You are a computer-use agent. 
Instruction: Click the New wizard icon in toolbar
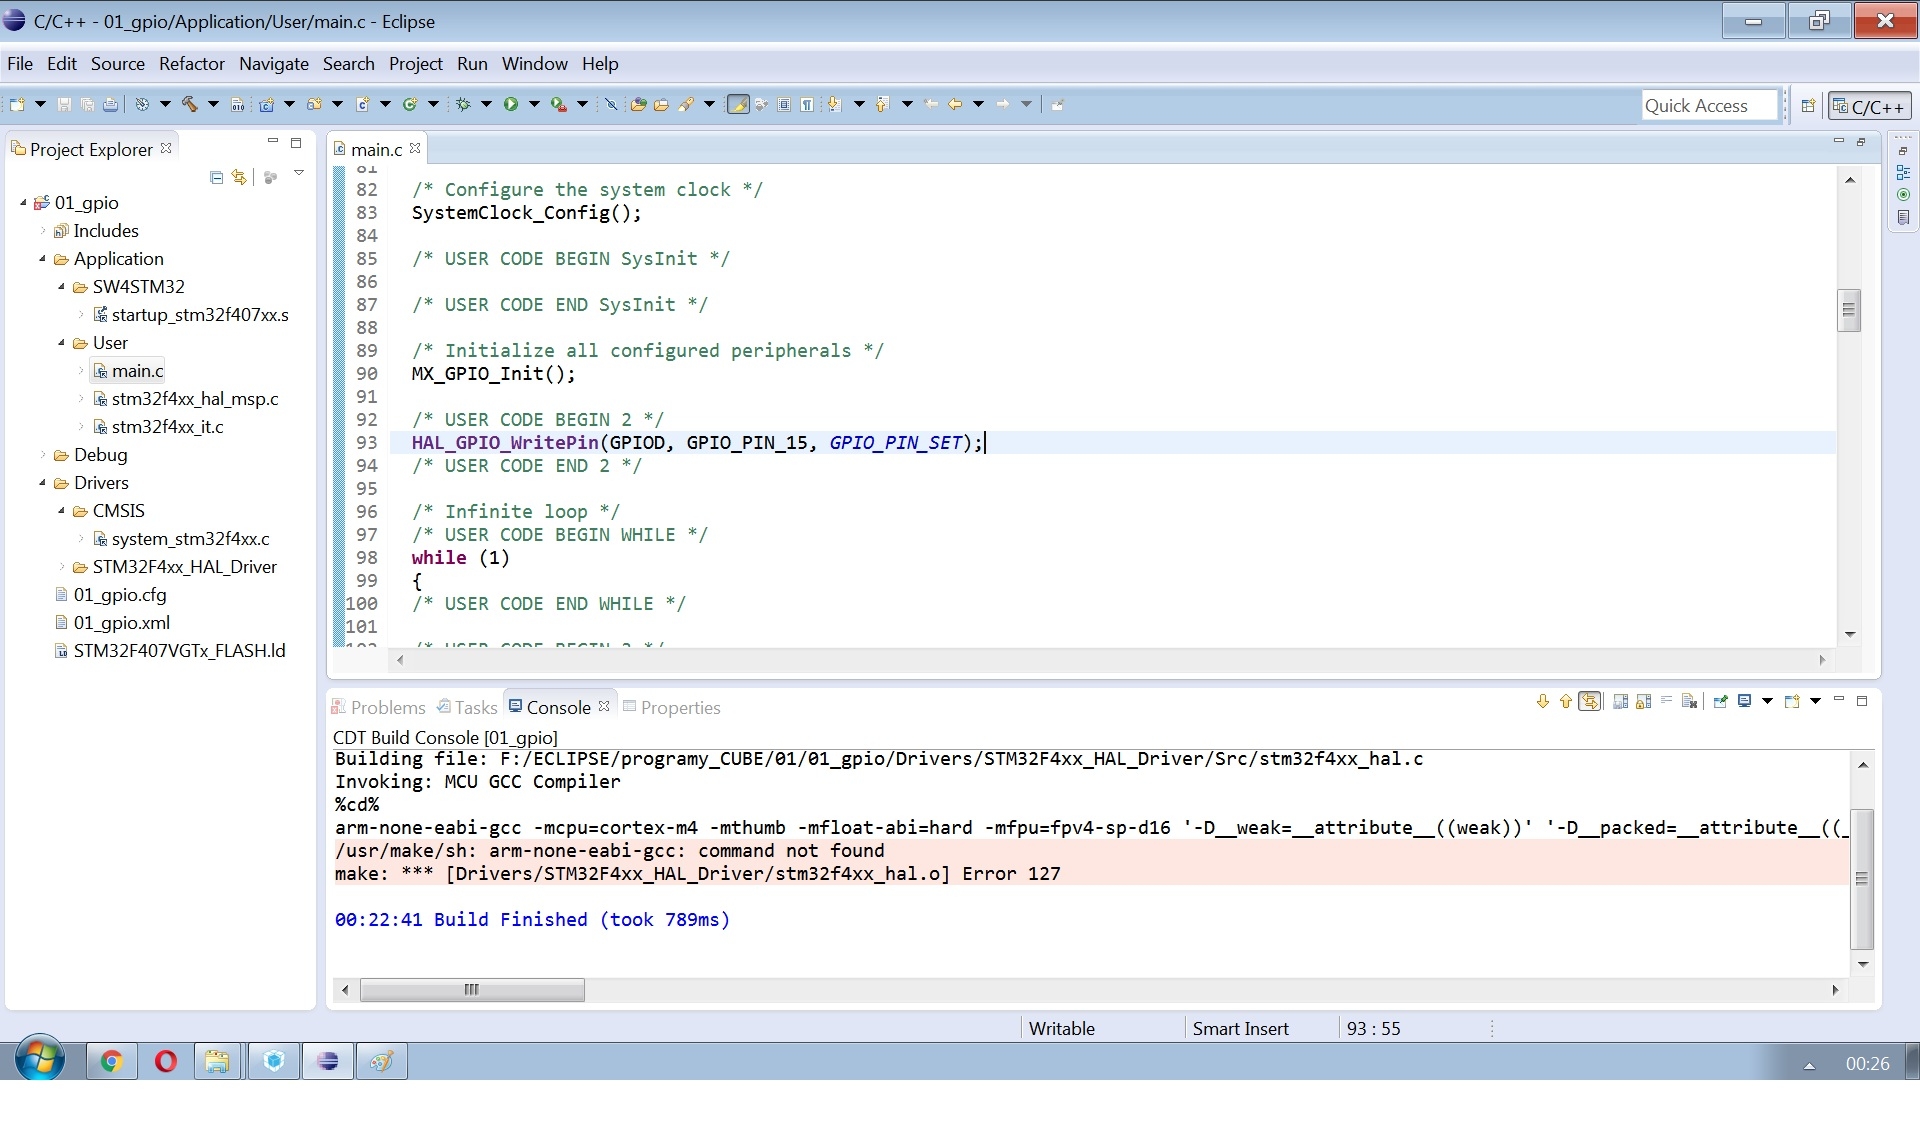tap(17, 104)
